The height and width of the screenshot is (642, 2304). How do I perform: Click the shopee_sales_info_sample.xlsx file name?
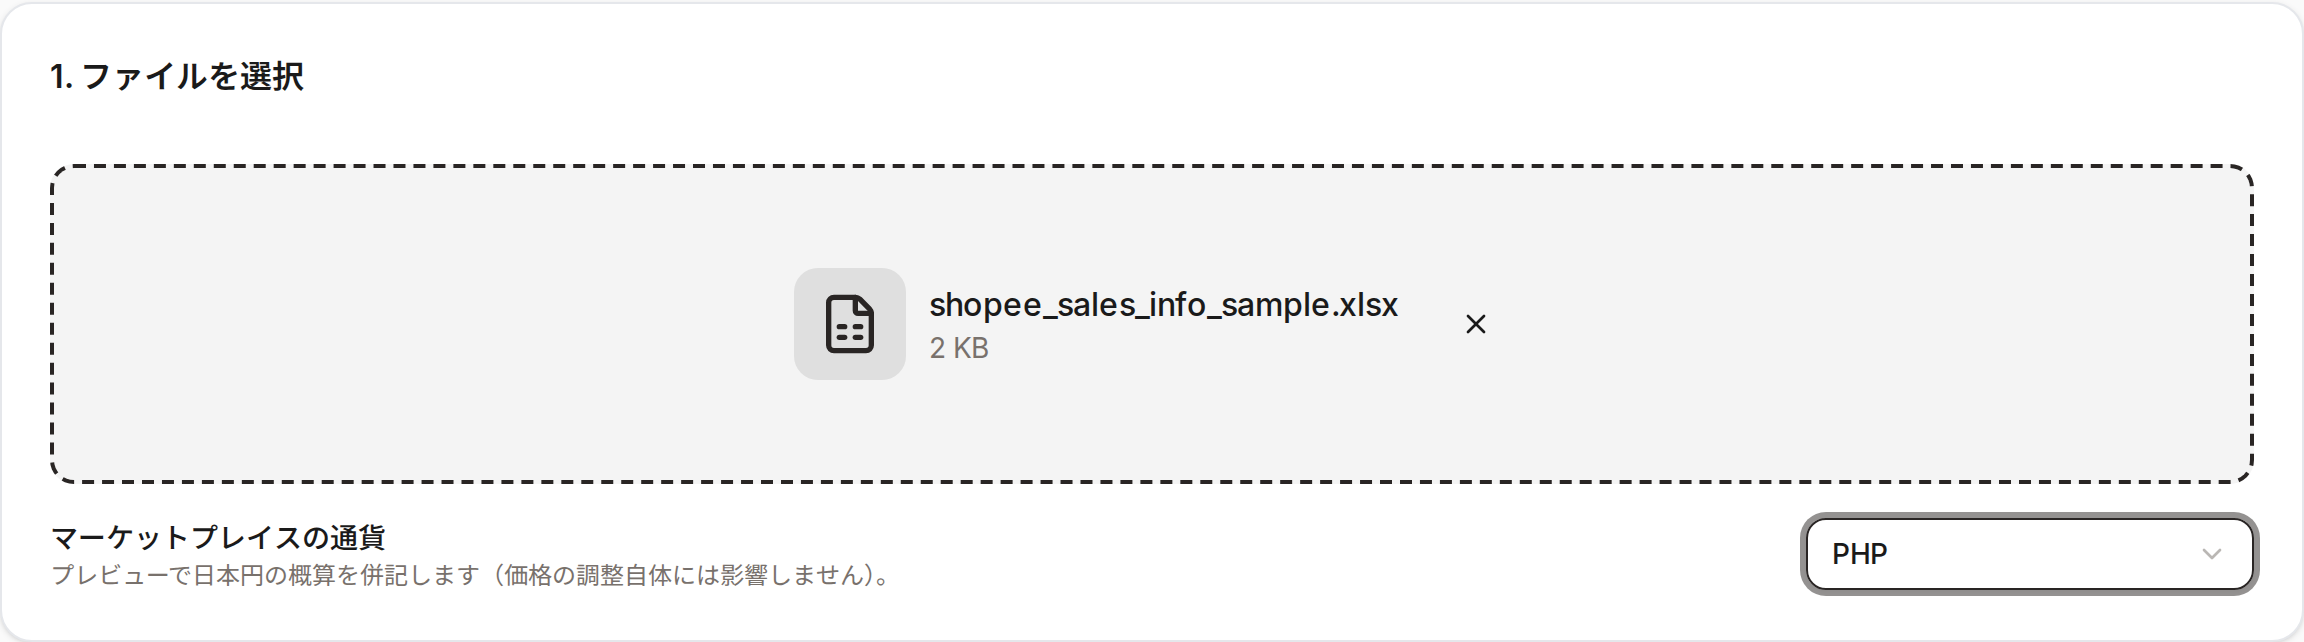click(1163, 305)
